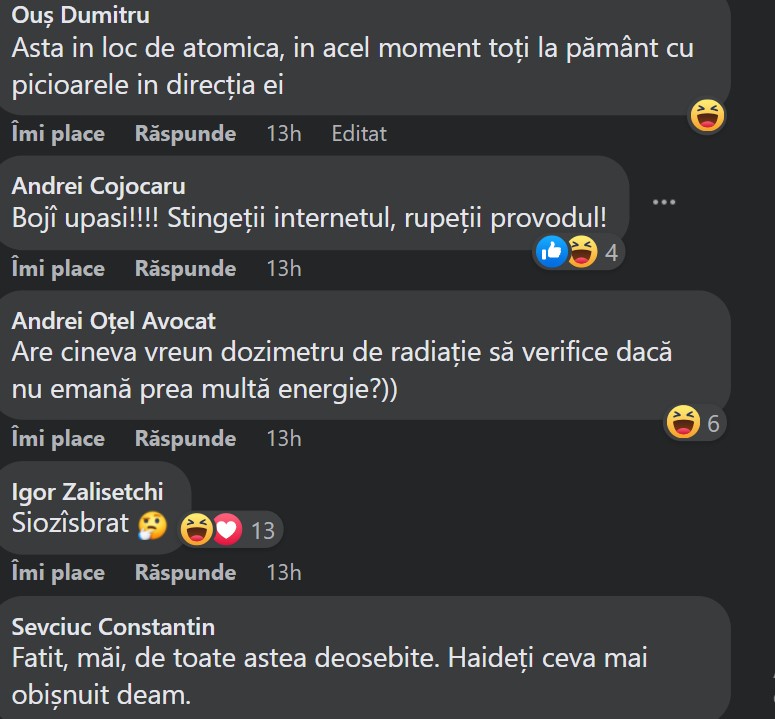This screenshot has height=719, width=775.
Task: Like Igor Zalisetchi's comment
Action: click(58, 573)
